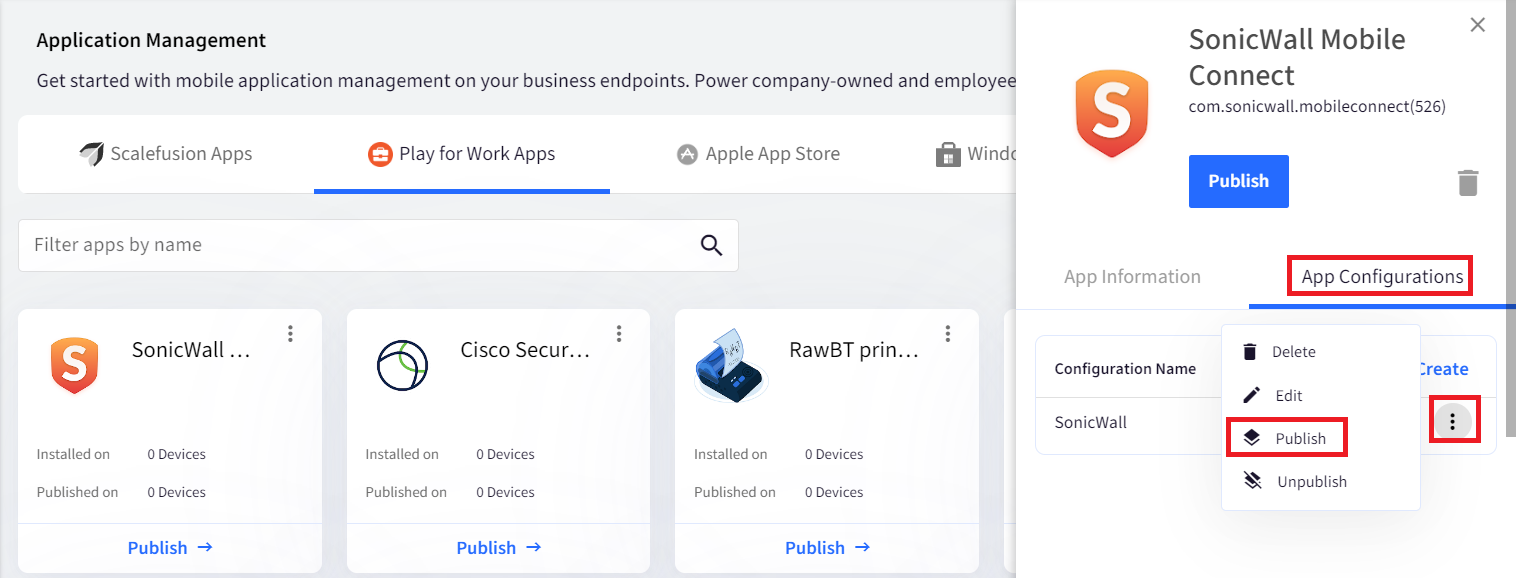Screen dimensions: 1516x578
Task: Delete the app with trash icon
Action: [x=1467, y=183]
